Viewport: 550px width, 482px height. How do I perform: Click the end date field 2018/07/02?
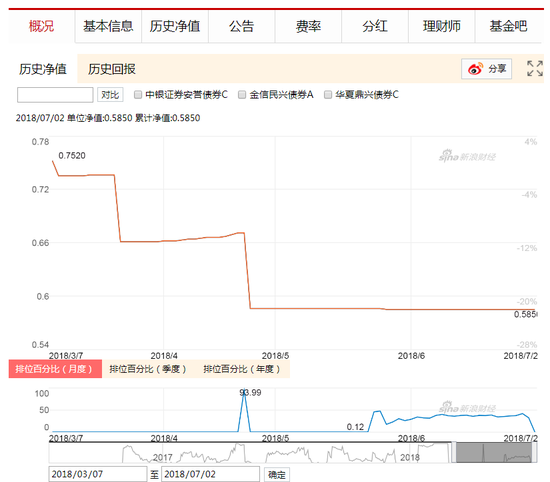(210, 474)
